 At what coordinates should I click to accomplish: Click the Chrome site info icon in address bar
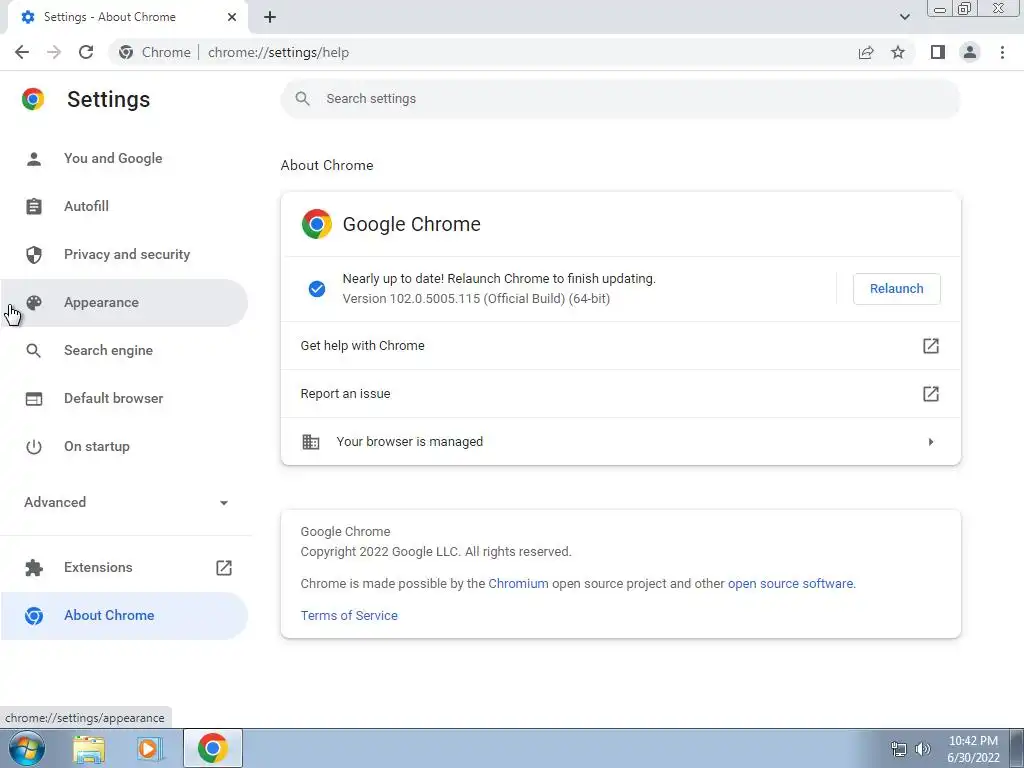[x=126, y=52]
